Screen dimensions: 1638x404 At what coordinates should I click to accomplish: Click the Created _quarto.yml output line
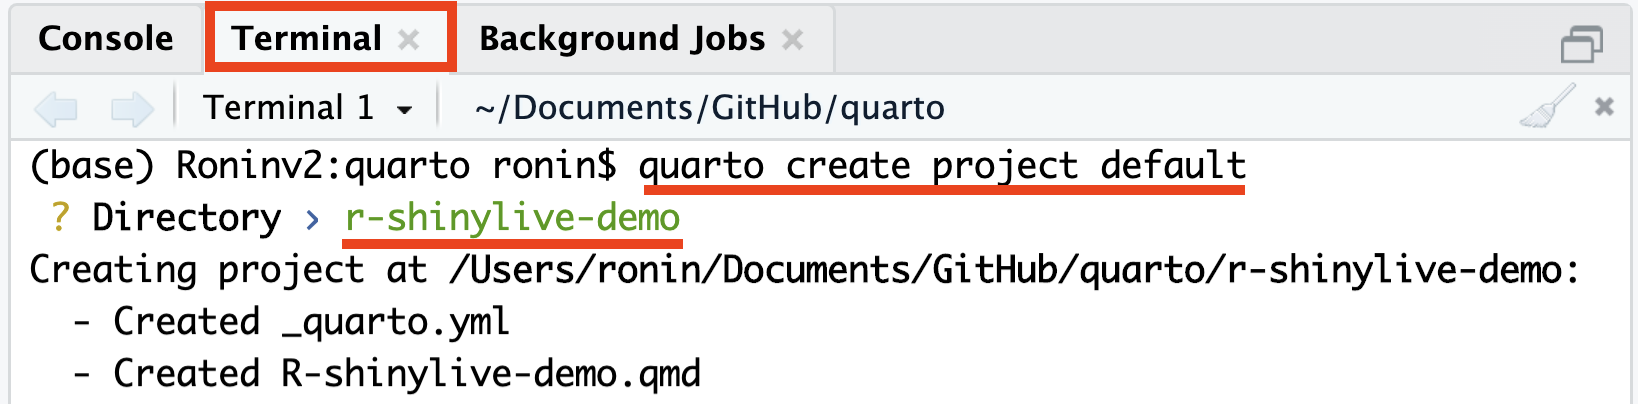click(x=310, y=321)
